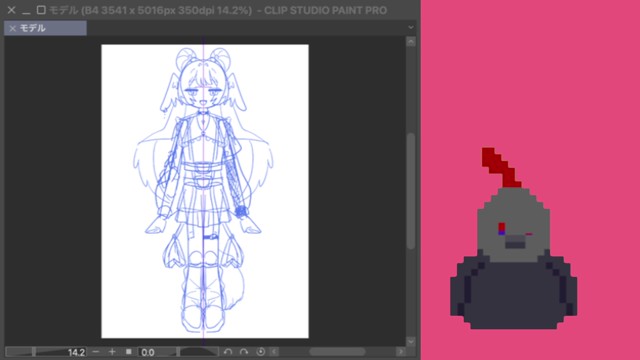640x360 pixels.
Task: Close the モデル tab
Action: tap(12, 28)
